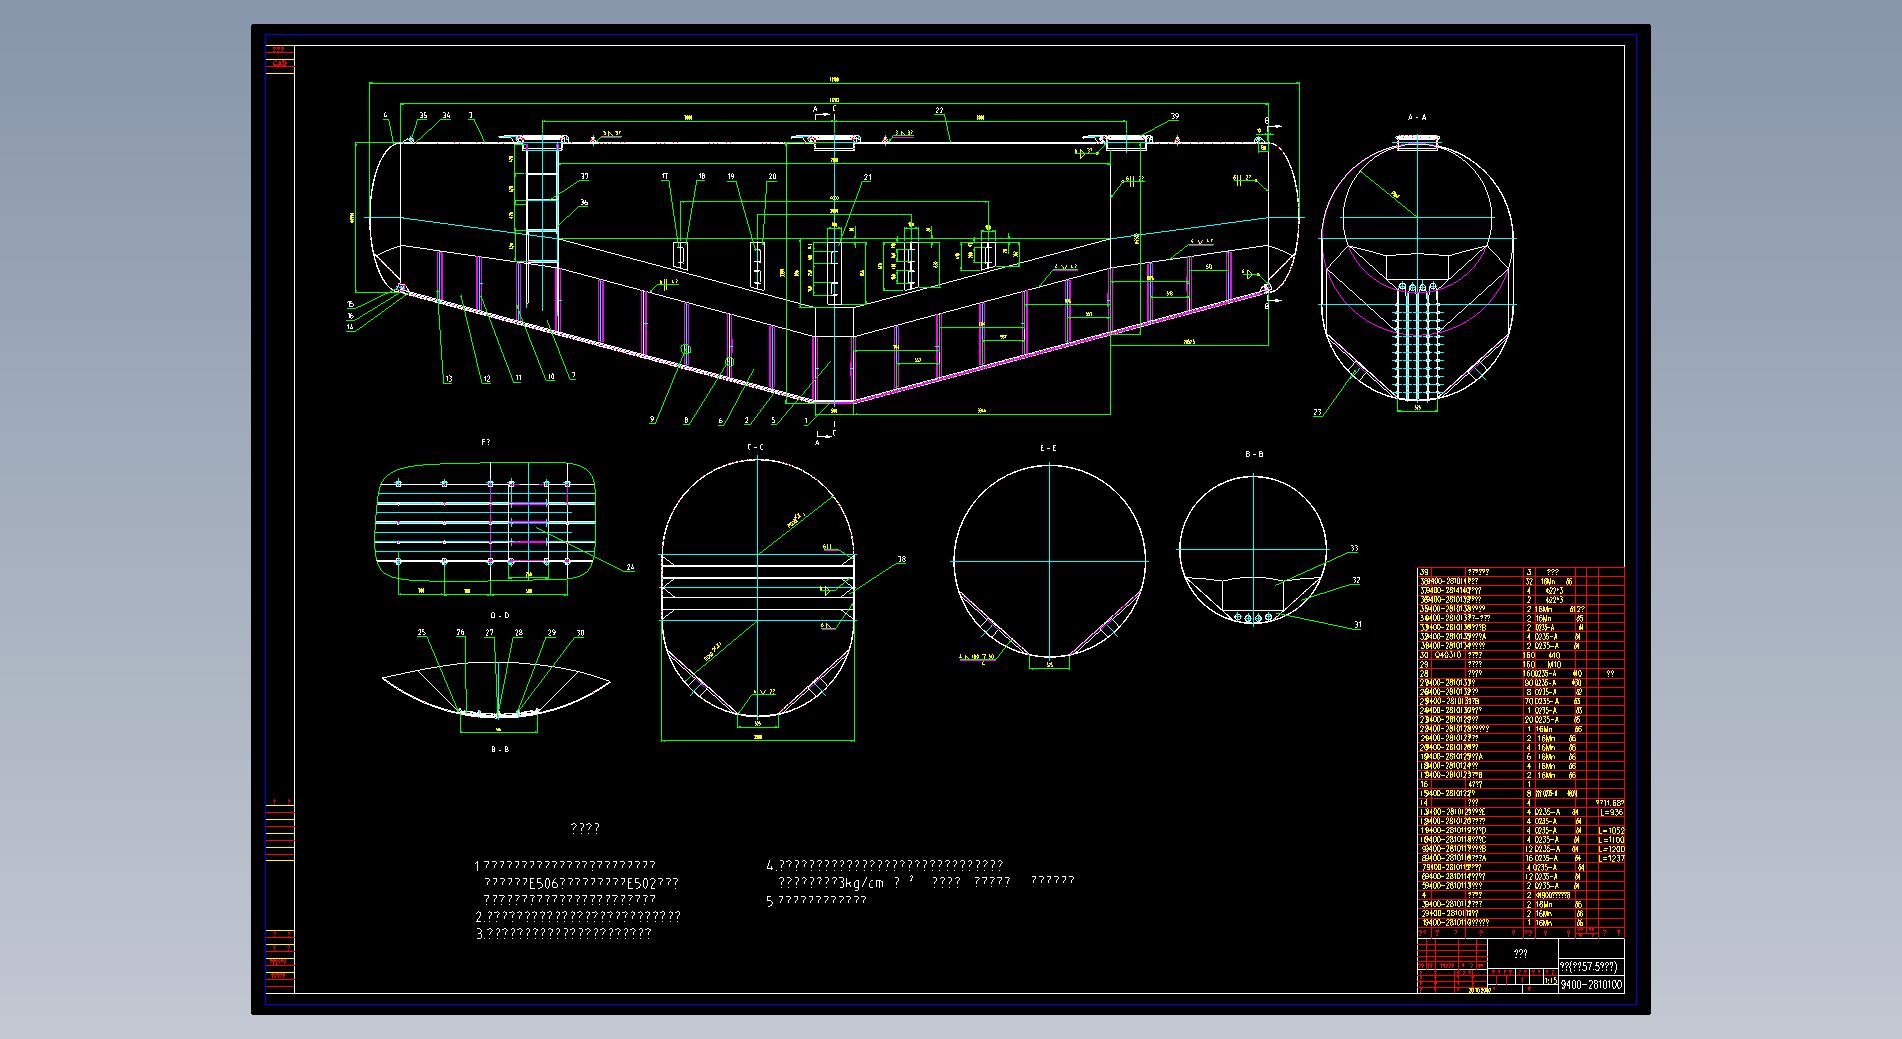The width and height of the screenshot is (1902, 1039).
Task: Click the note line containing 3kg/cm
Action: (926, 881)
